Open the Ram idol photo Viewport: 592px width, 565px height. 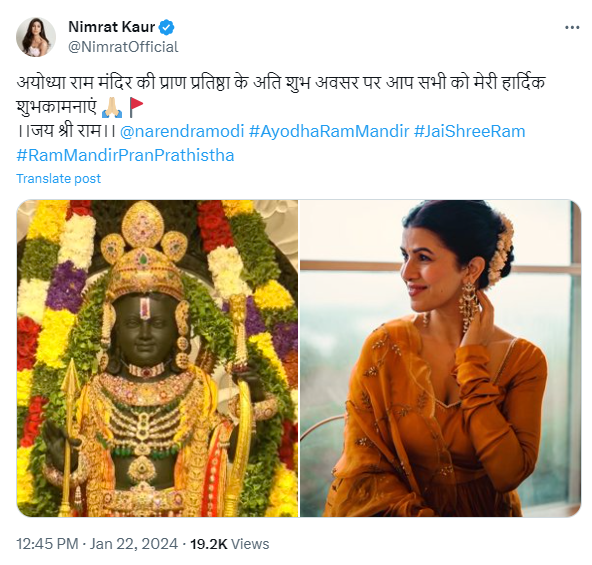pos(157,358)
